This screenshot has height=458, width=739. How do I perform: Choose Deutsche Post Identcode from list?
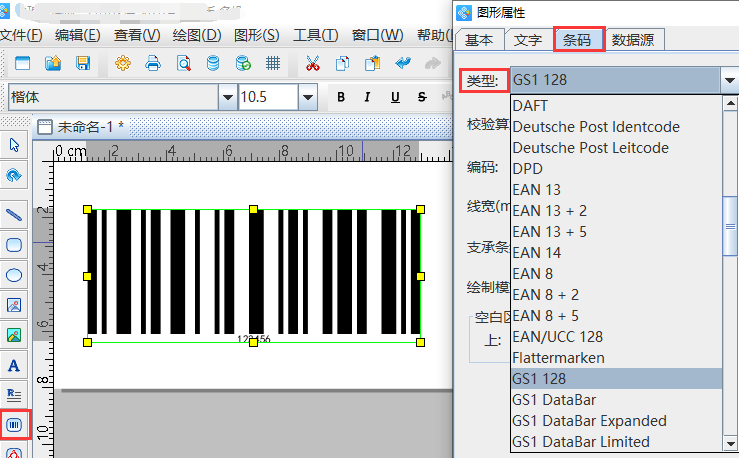616,127
